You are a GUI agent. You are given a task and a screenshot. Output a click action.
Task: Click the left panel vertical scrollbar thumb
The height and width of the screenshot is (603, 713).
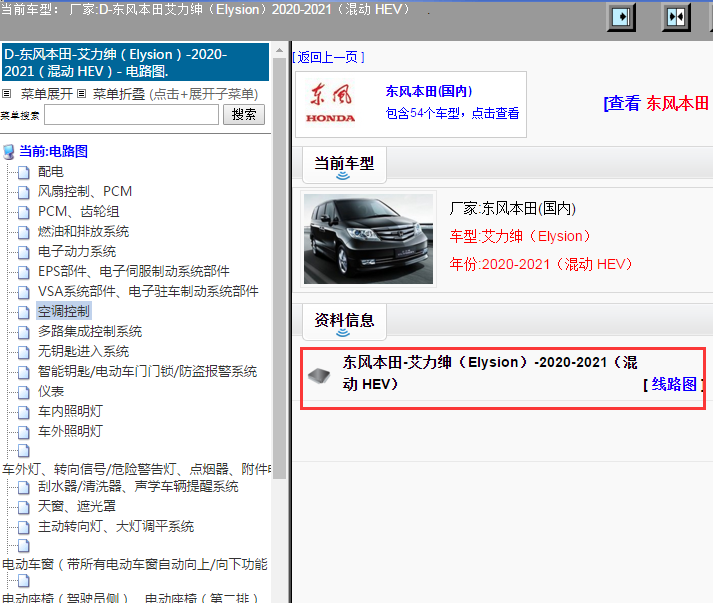pos(280,268)
